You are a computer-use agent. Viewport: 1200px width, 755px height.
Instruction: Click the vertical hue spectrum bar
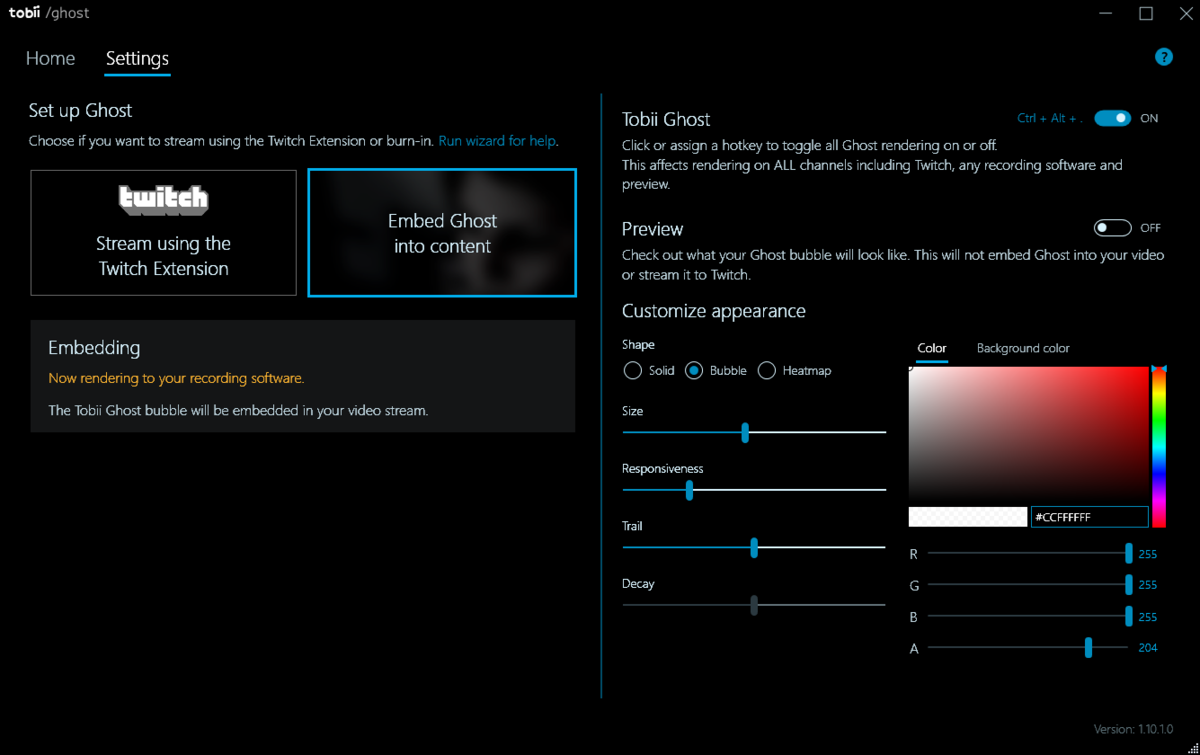click(1159, 447)
